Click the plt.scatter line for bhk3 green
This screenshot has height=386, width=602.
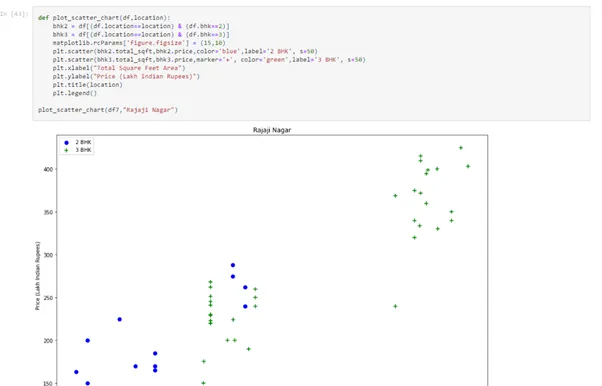click(x=209, y=60)
